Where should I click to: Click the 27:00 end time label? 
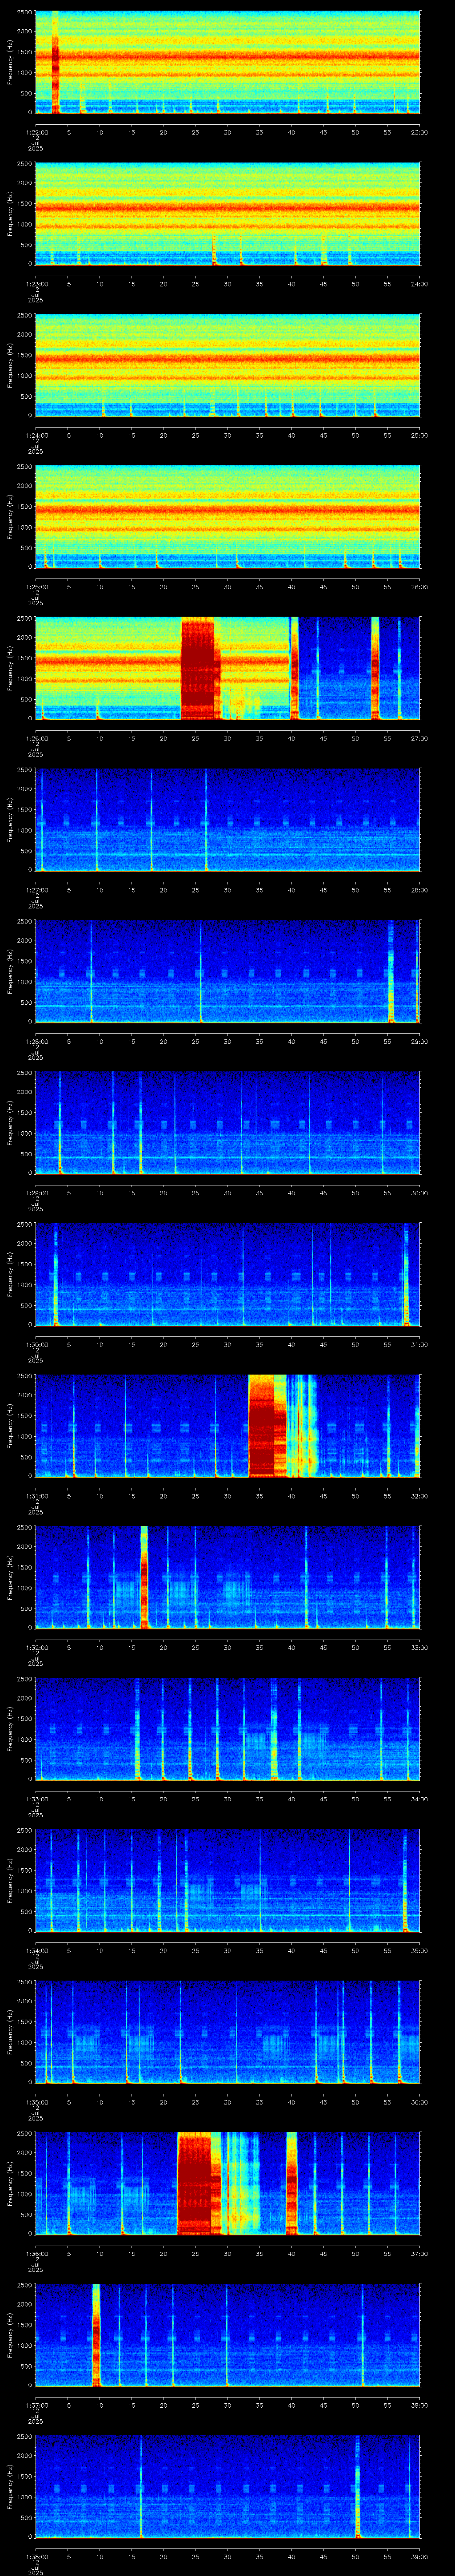420,738
